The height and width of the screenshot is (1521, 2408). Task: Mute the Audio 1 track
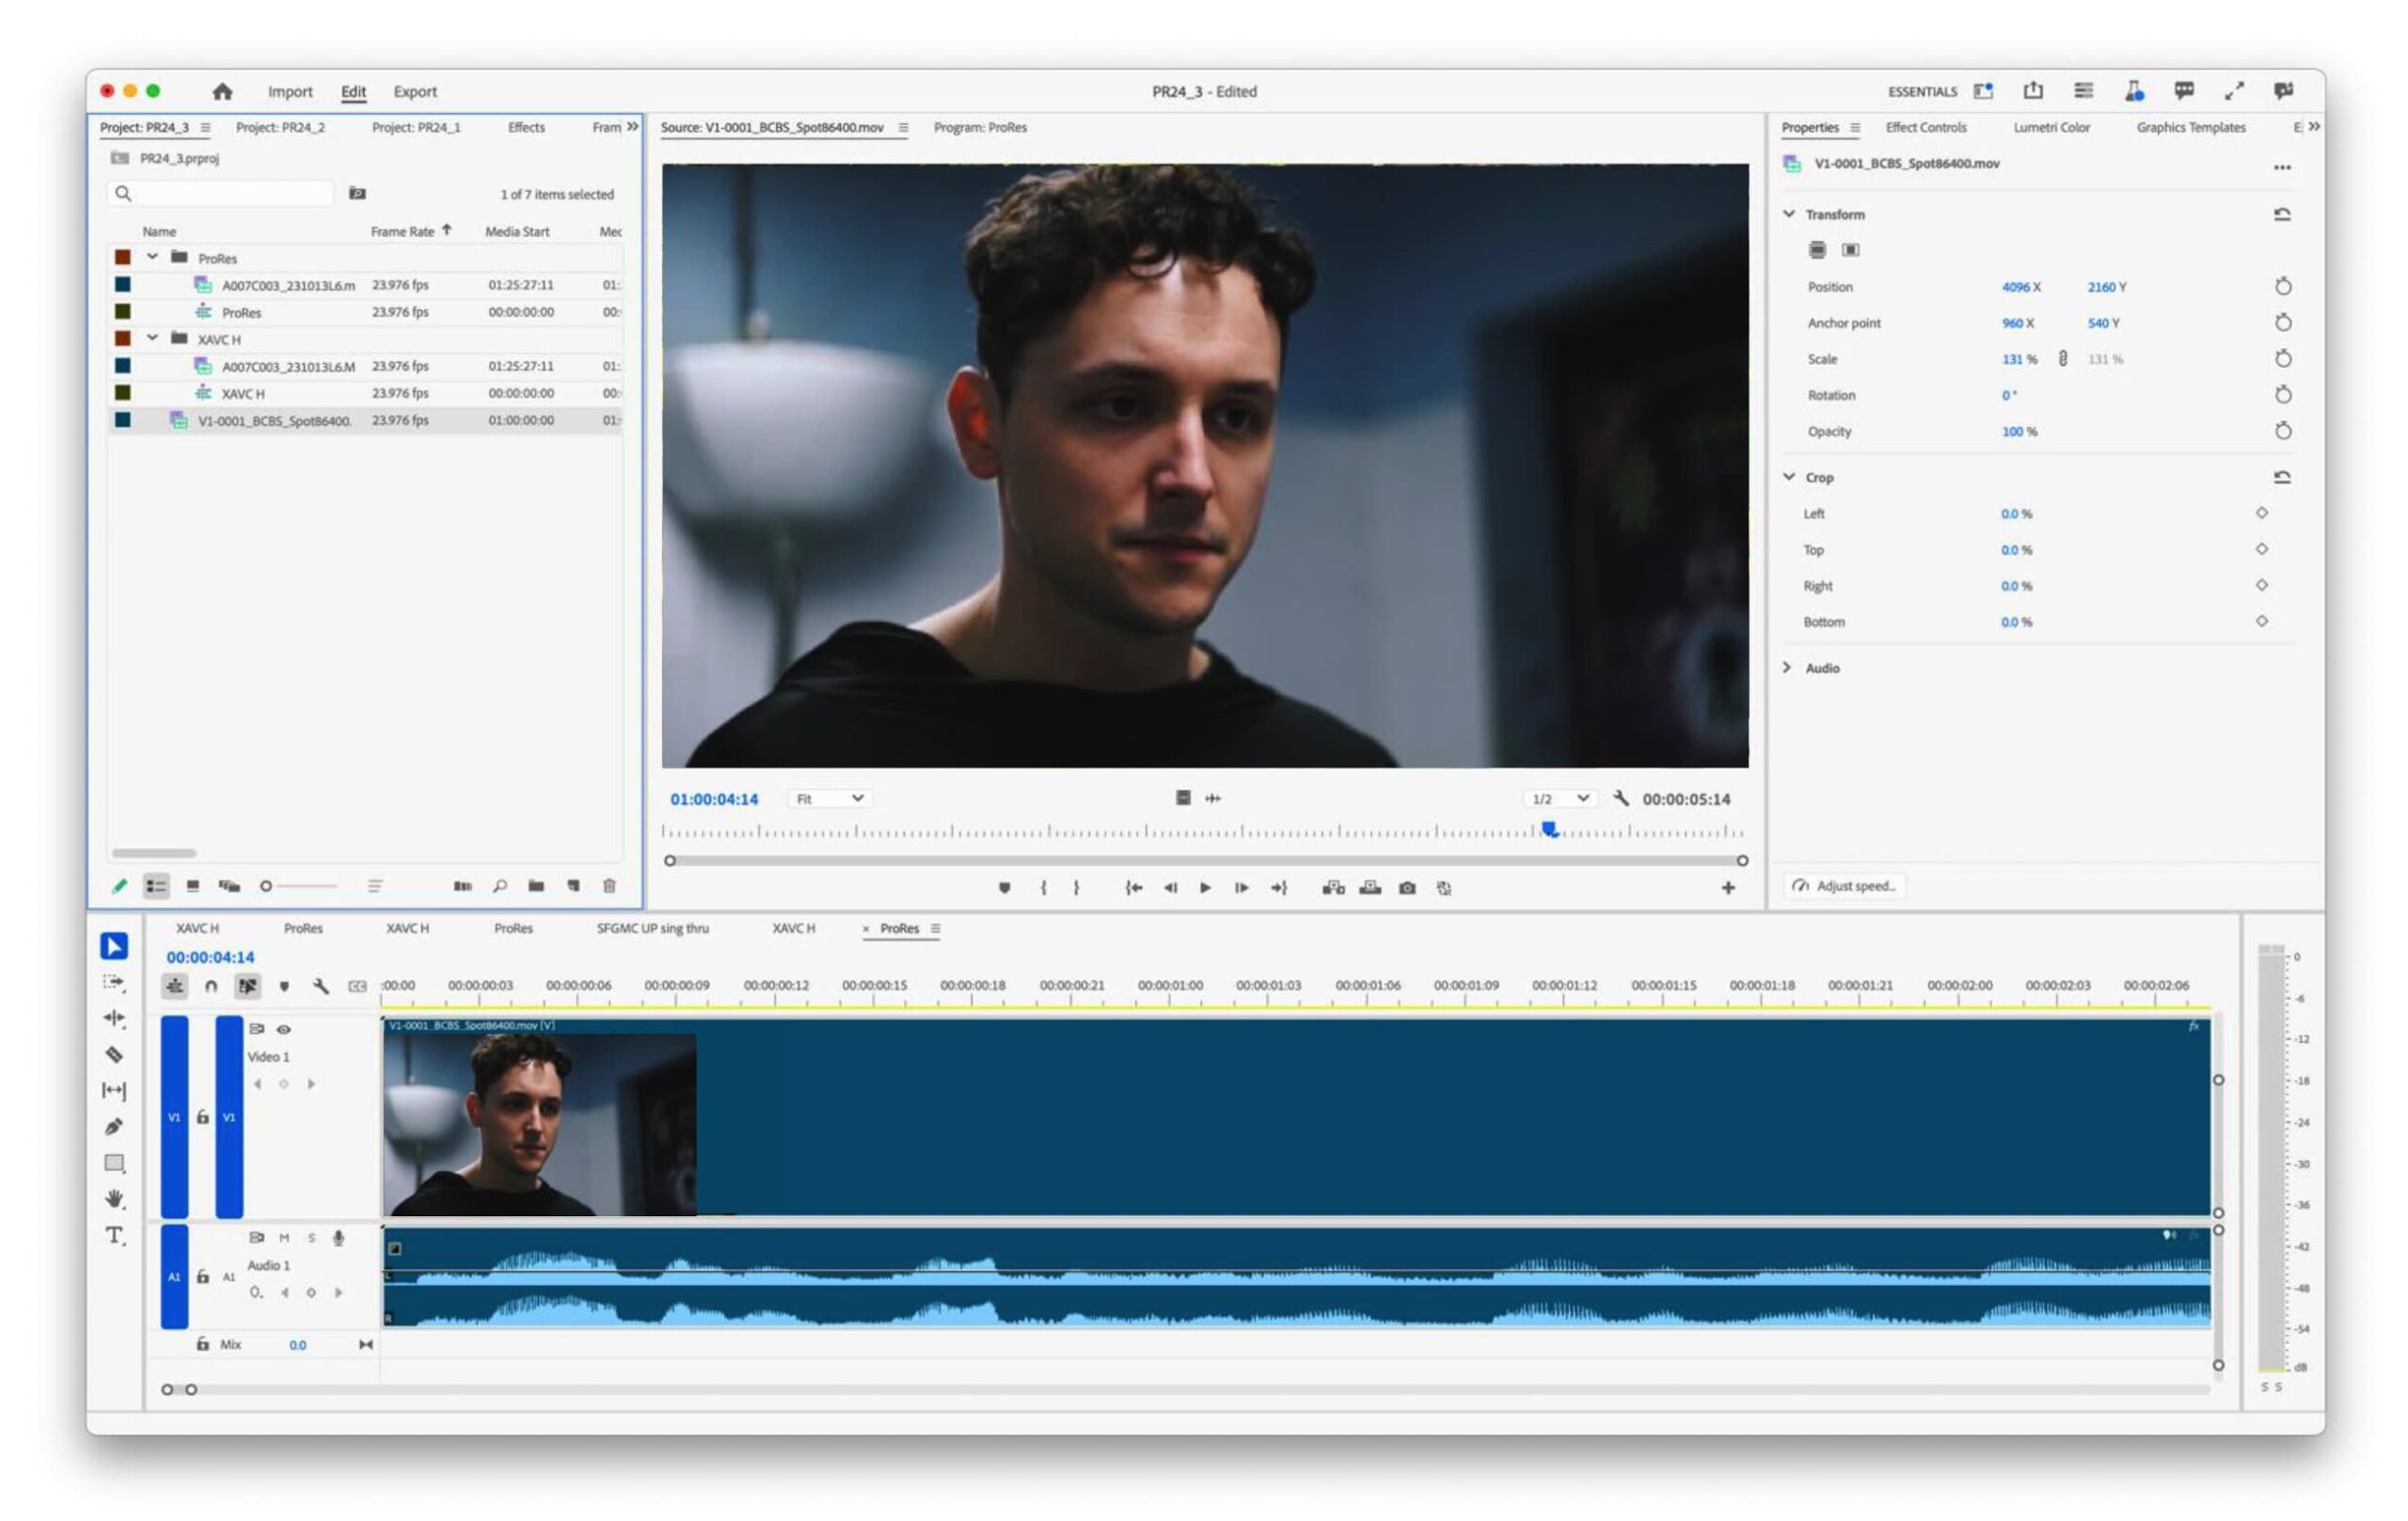pos(284,1237)
